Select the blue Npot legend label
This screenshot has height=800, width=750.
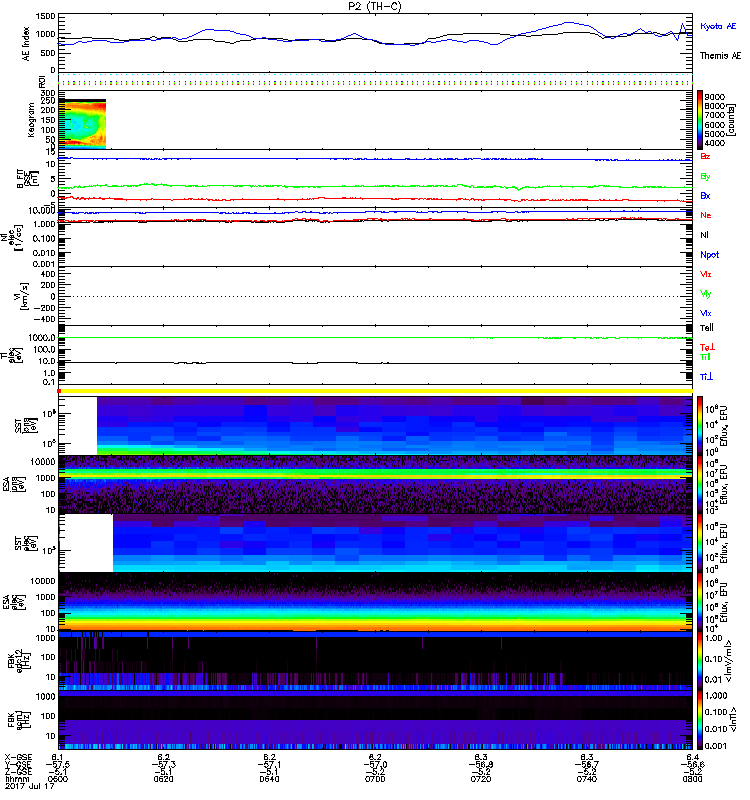pos(710,255)
